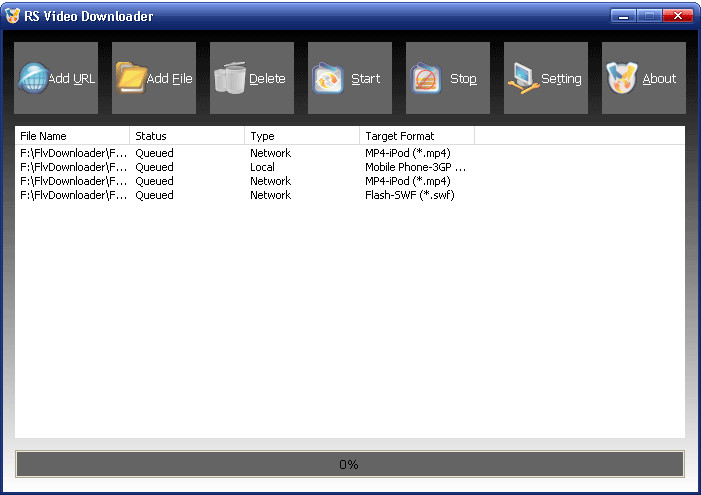The width and height of the screenshot is (701, 495).
Task: Sort by the Target Format column header
Action: [417, 136]
